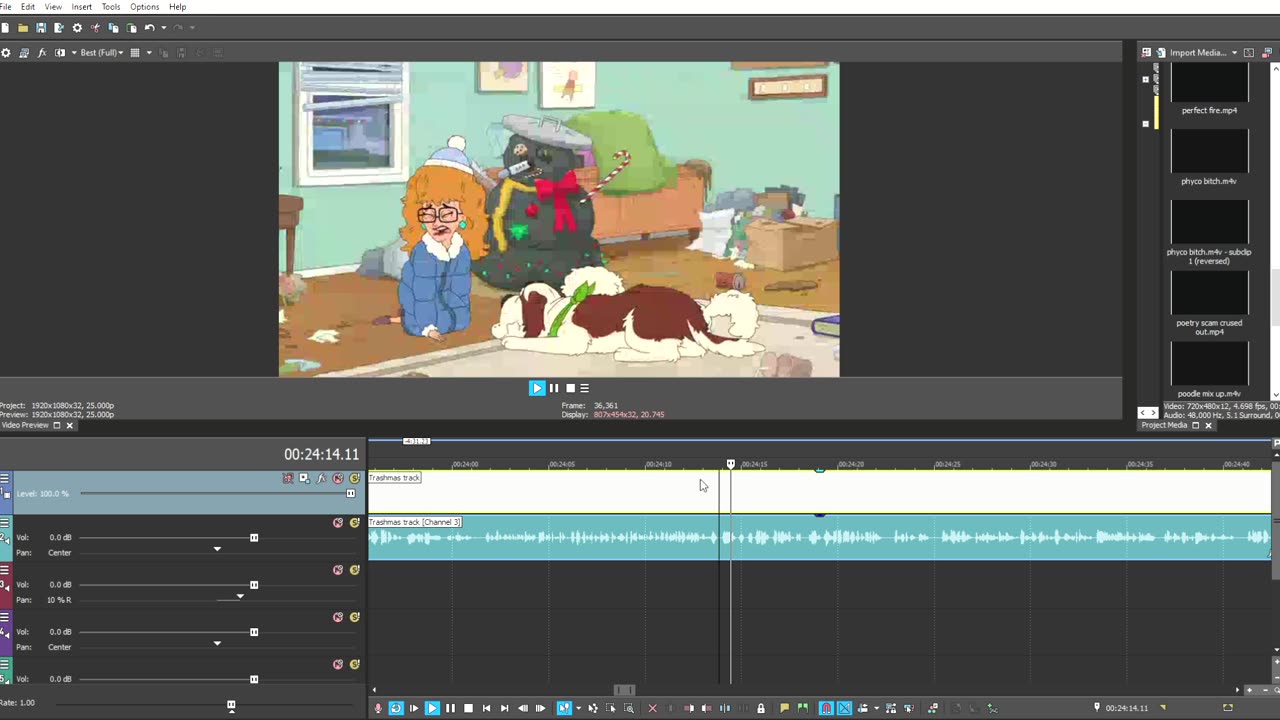Click the highlighted Play button in transport

click(432, 708)
